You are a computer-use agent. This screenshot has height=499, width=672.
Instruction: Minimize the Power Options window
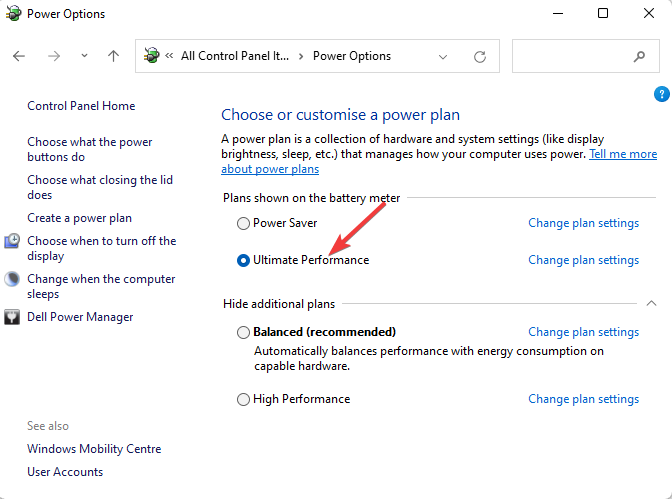pos(558,13)
